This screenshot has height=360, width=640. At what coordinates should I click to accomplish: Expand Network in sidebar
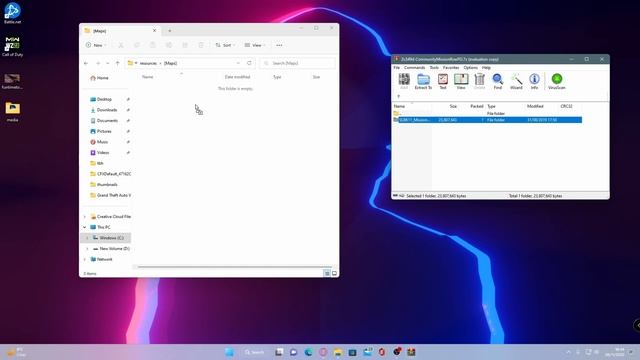point(85,259)
